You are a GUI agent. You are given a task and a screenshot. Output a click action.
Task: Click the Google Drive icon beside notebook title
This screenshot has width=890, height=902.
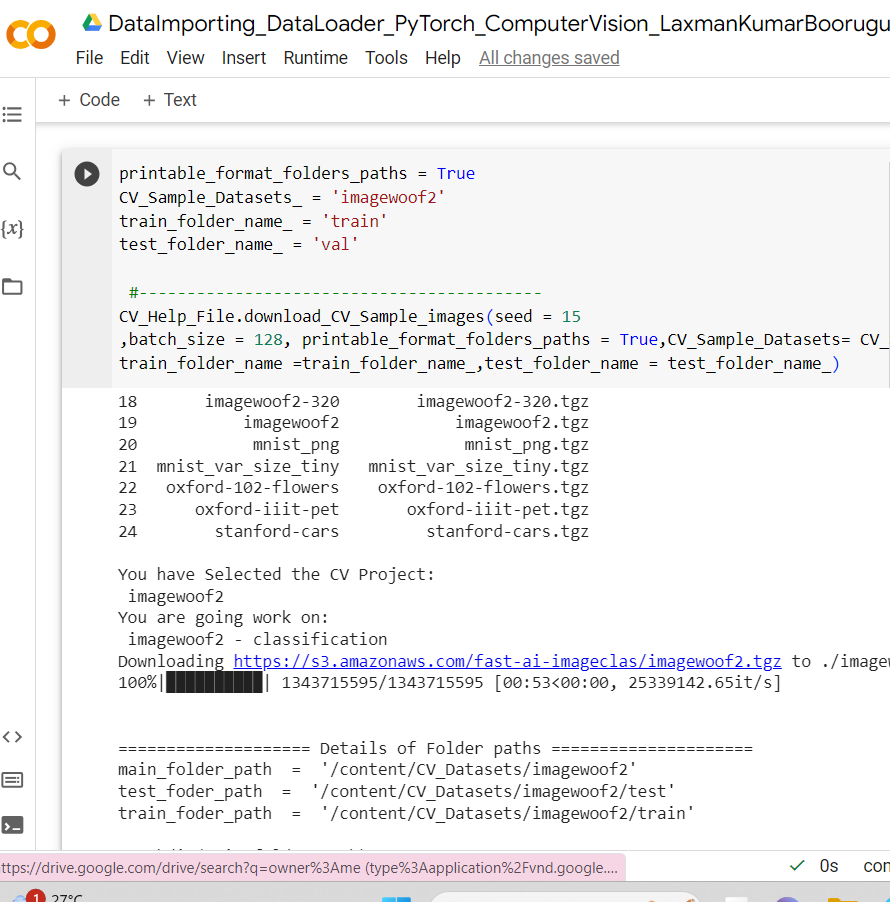pyautogui.click(x=92, y=24)
